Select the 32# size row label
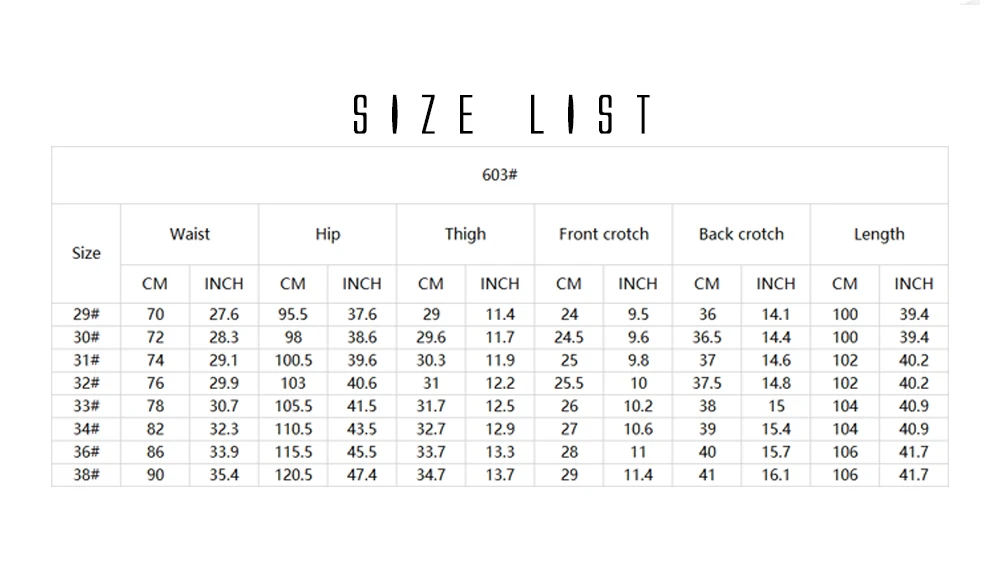This screenshot has height=577, width=1000. pos(86,383)
